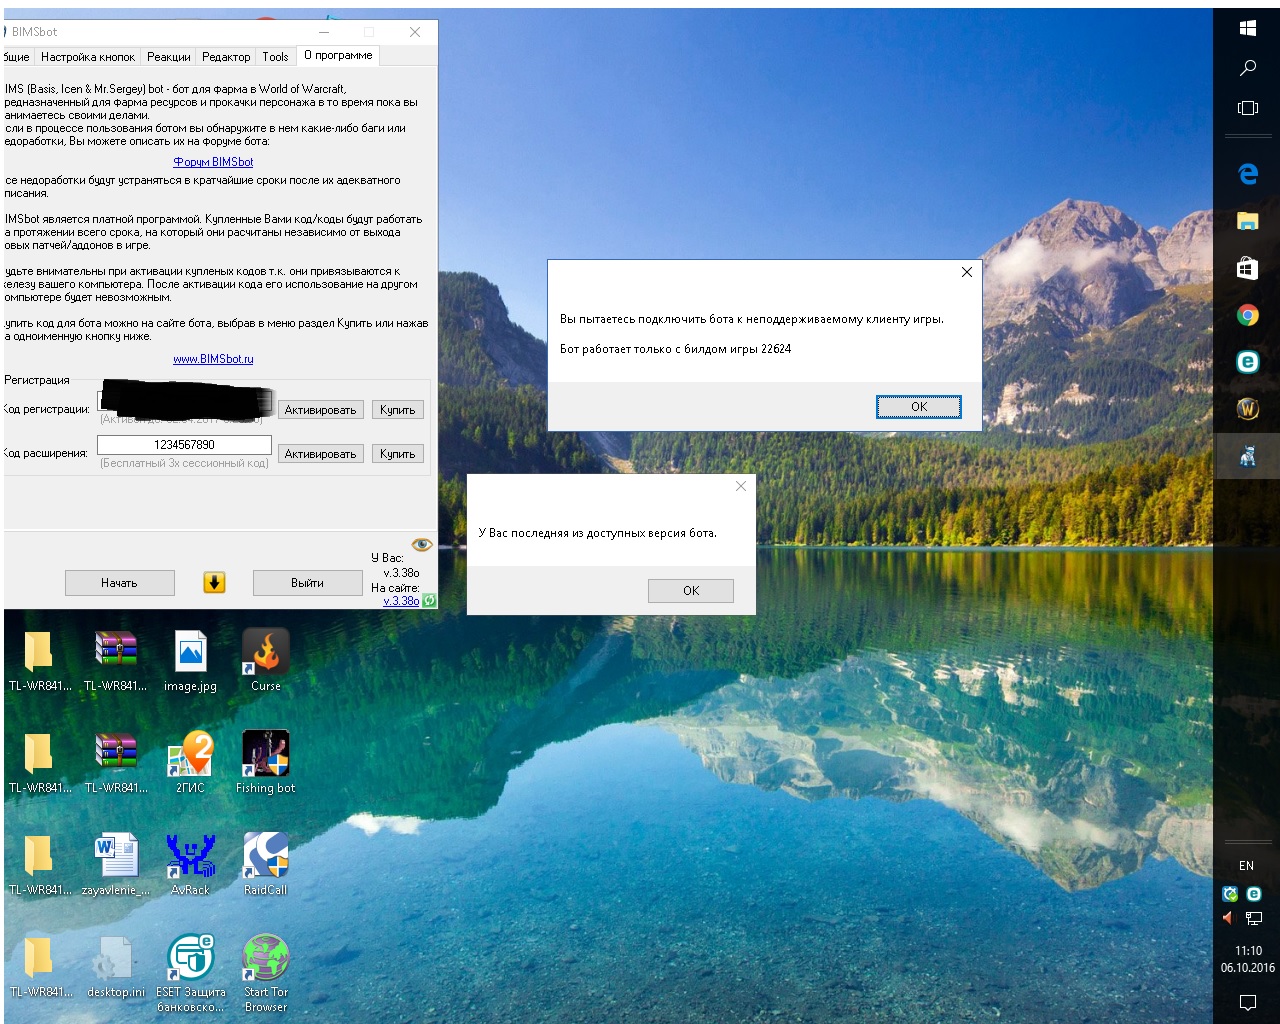Viewport: 1280px width, 1024px height.
Task: Click the extension code input field
Action: [x=184, y=445]
